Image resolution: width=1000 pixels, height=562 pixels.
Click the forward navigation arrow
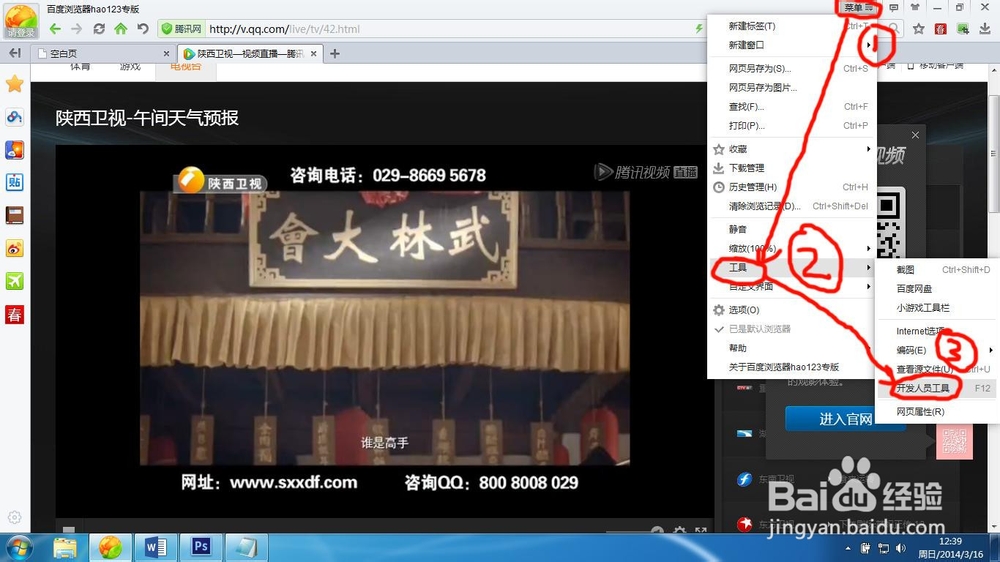(77, 29)
